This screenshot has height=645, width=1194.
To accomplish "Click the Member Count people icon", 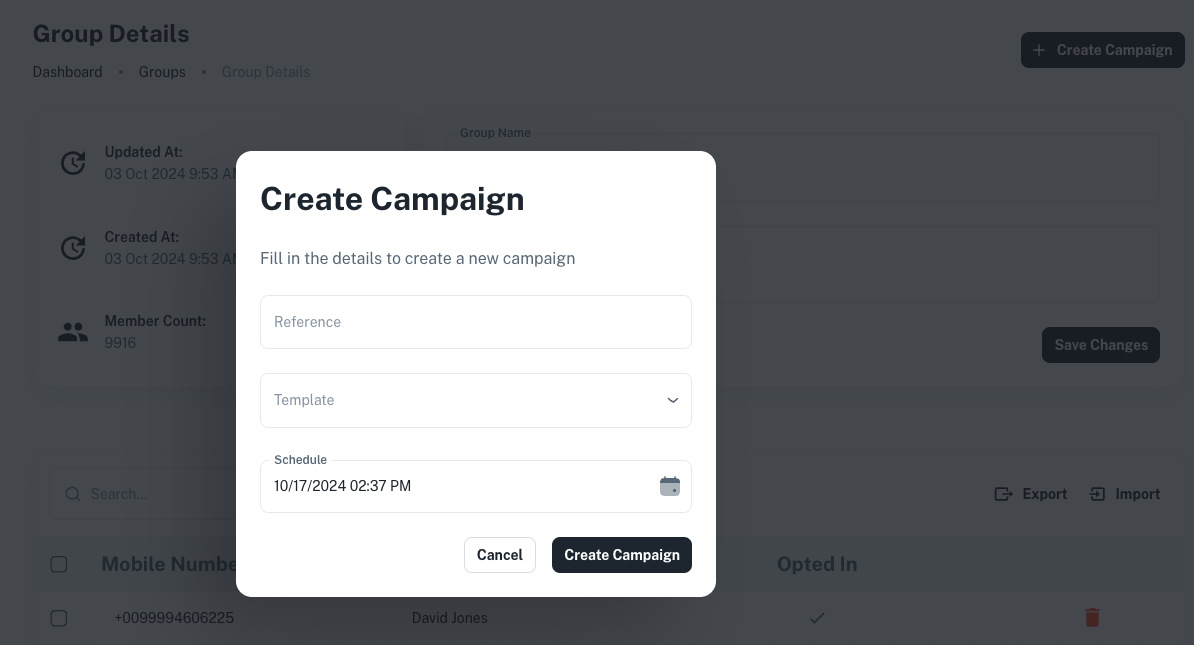I will click(x=73, y=333).
